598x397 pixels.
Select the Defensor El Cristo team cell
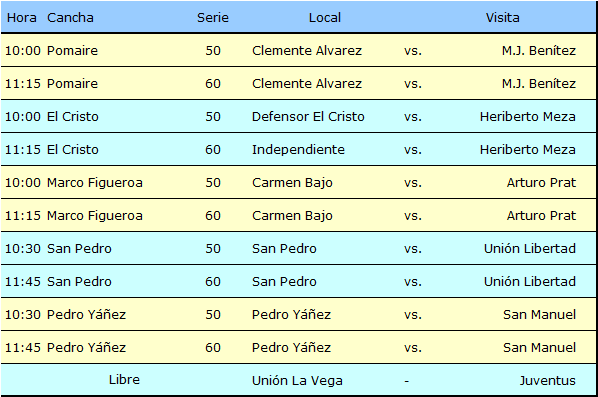click(308, 116)
